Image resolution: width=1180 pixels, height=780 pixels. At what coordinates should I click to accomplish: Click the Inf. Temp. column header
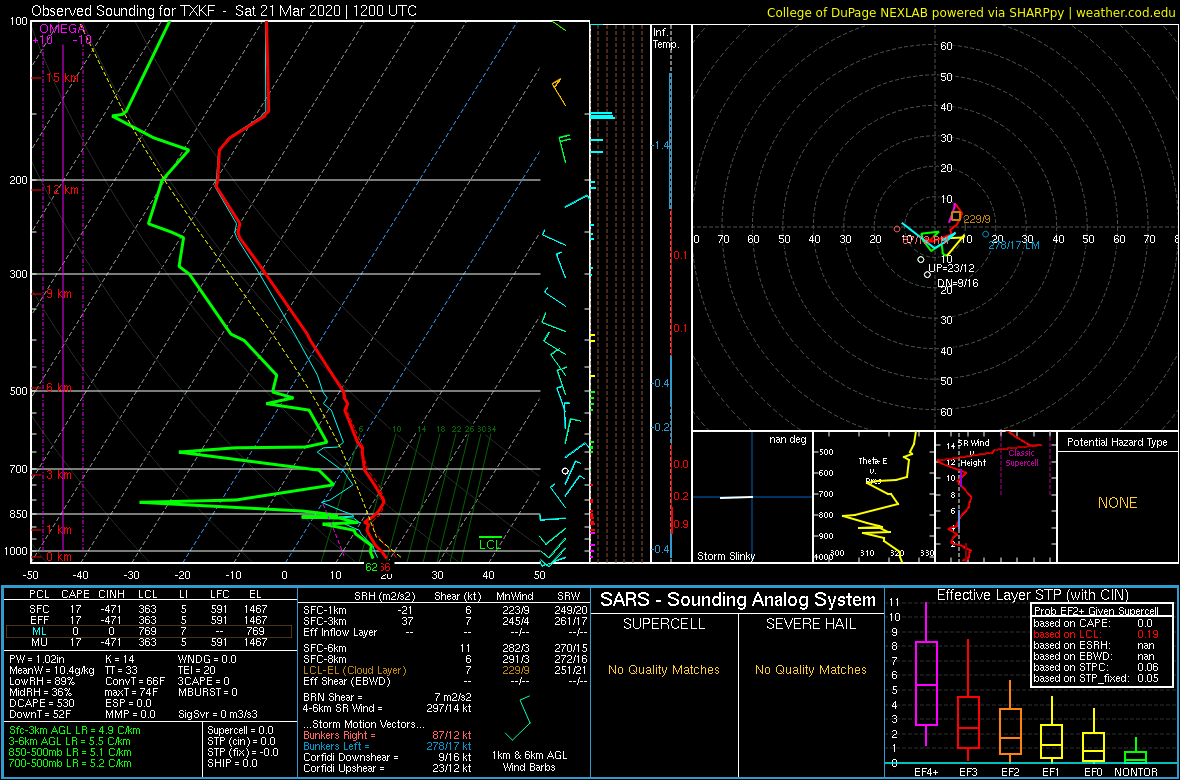click(667, 38)
